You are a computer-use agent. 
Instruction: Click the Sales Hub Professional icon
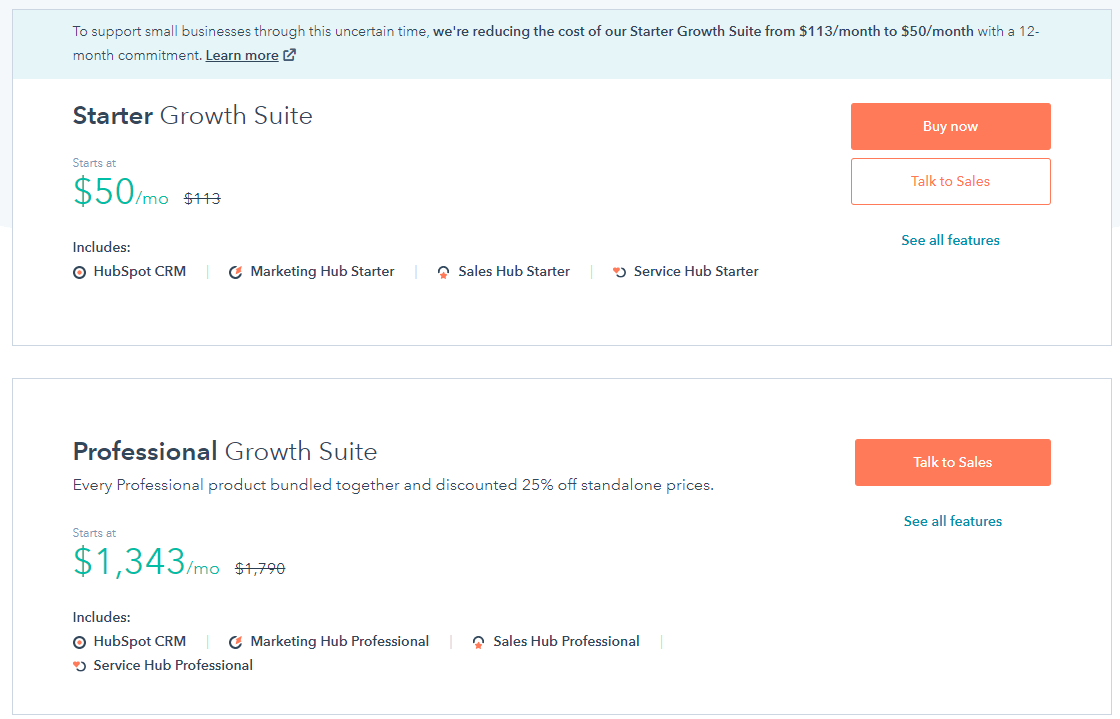click(x=479, y=642)
